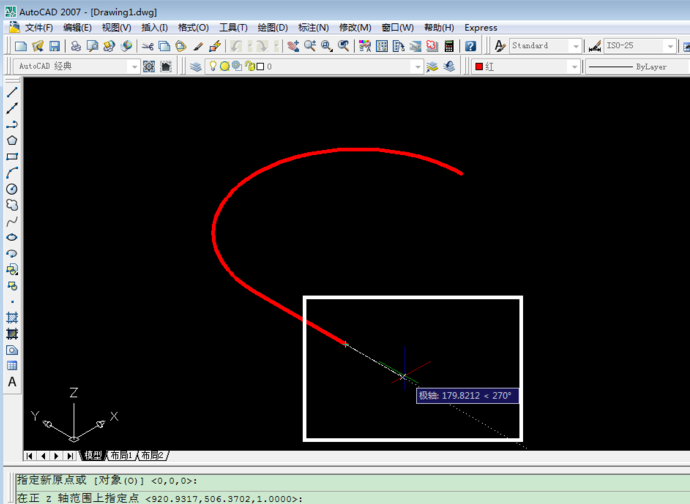Select the Ellipse tool
Viewport: 690px width, 504px height.
click(12, 237)
